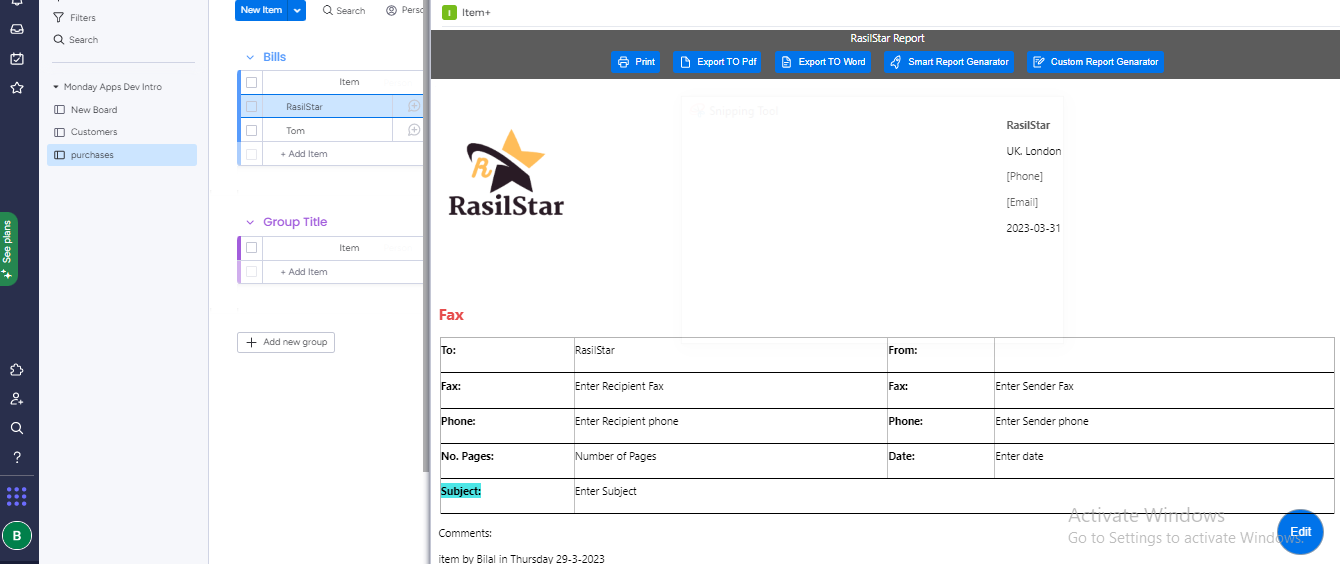The height and width of the screenshot is (564, 1340).
Task: Open Favorites star icon in sidebar
Action: (17, 88)
